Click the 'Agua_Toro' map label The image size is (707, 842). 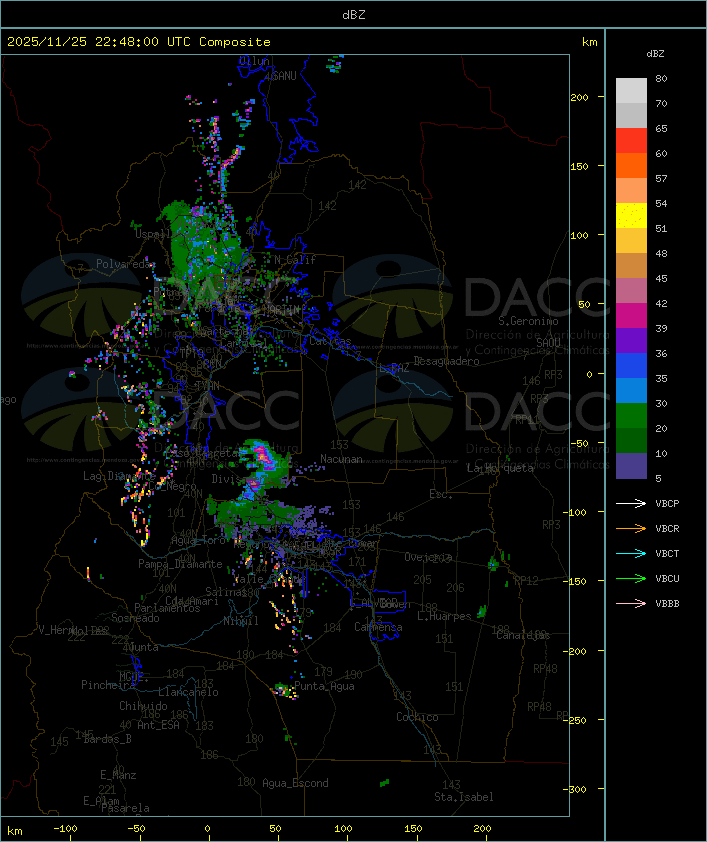tap(198, 540)
